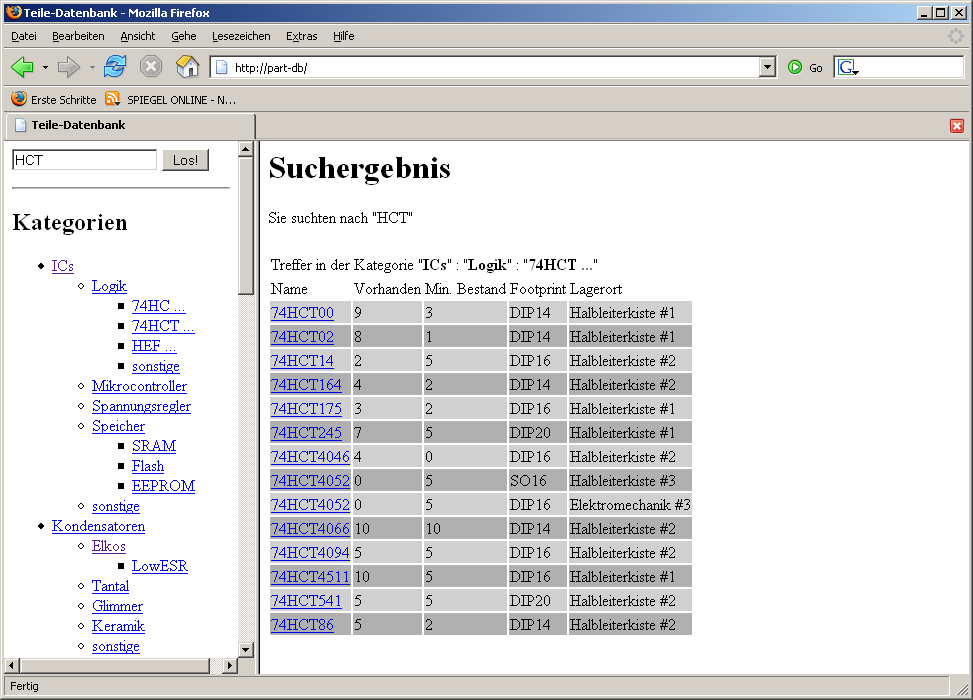Open the Mikrocontroller category link
Image resolution: width=973 pixels, height=700 pixels.
[x=139, y=386]
